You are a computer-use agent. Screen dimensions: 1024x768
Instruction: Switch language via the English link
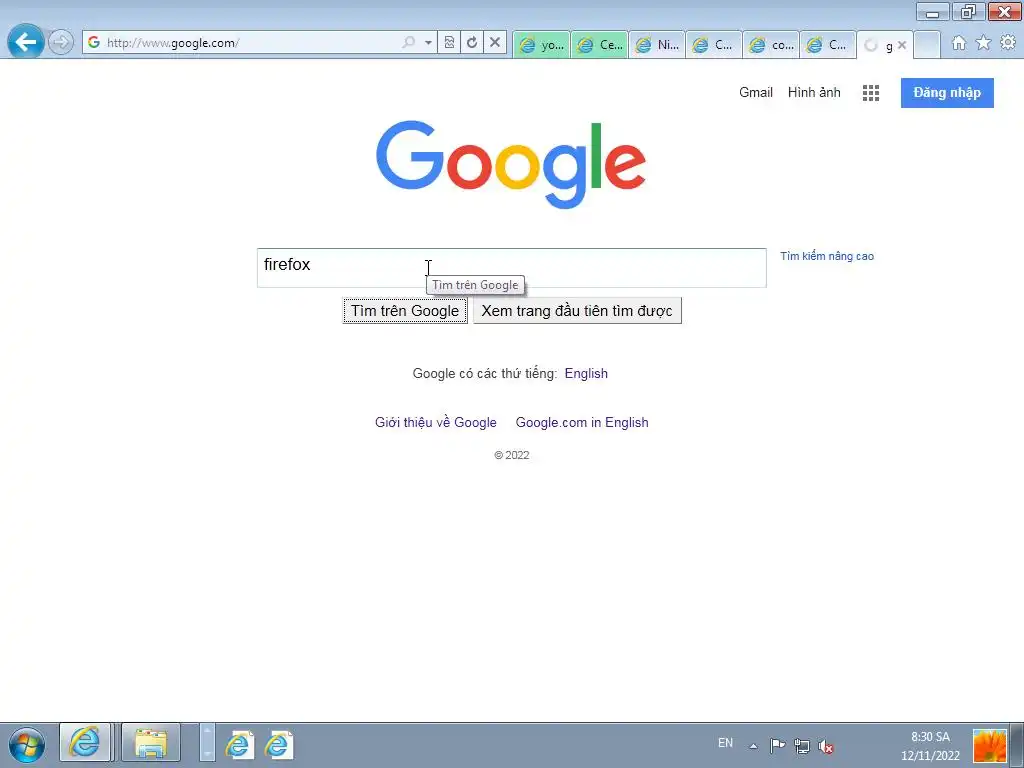[x=586, y=374]
